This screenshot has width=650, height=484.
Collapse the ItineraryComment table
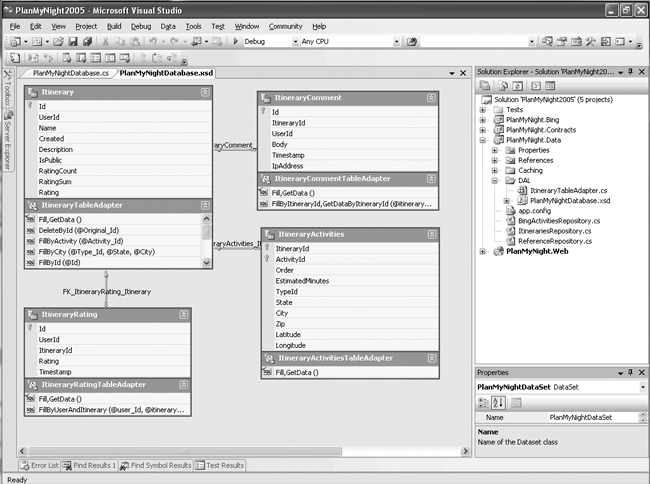[x=431, y=98]
